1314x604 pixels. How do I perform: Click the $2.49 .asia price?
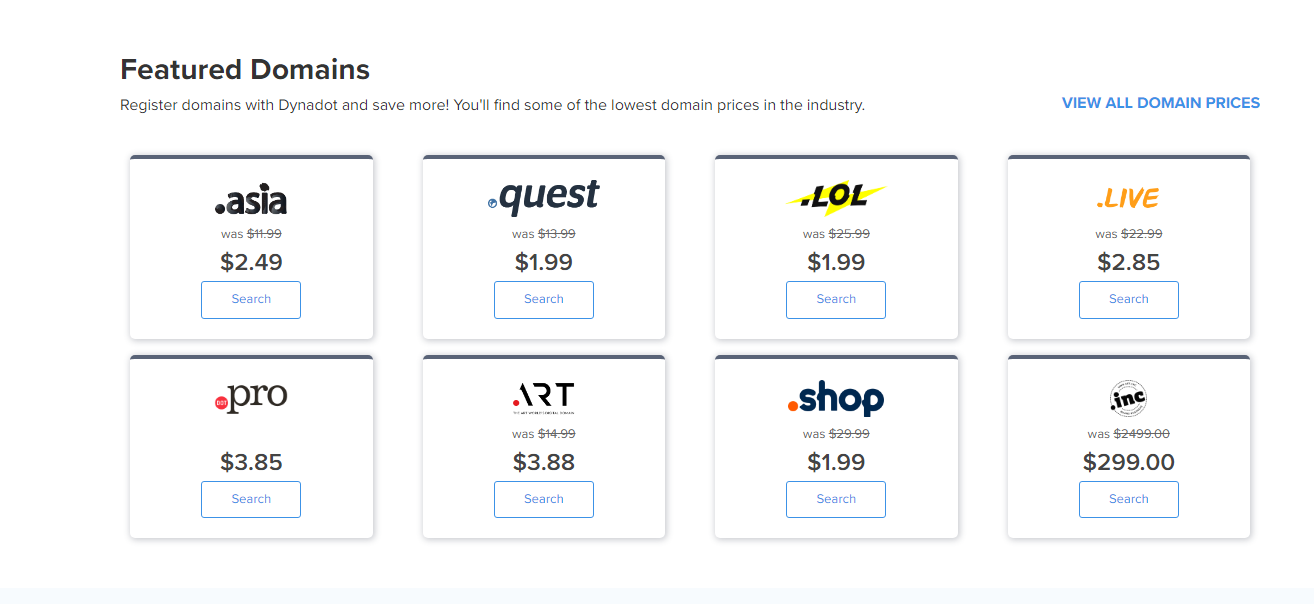coord(251,262)
